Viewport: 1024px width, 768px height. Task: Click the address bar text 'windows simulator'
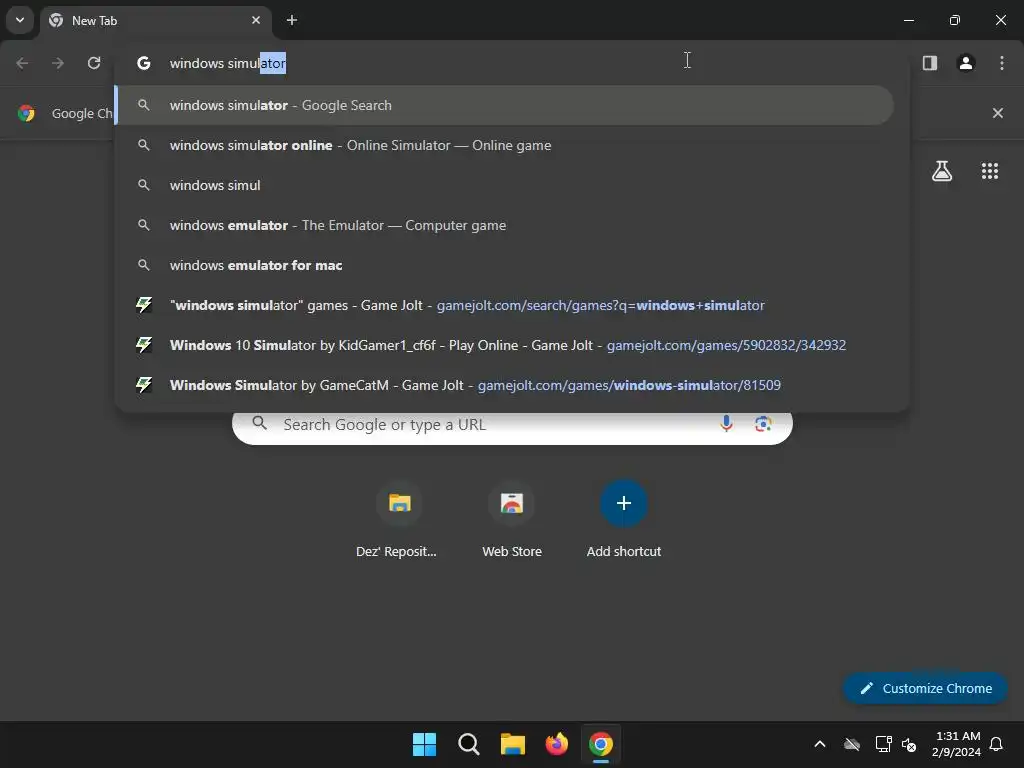(x=227, y=63)
